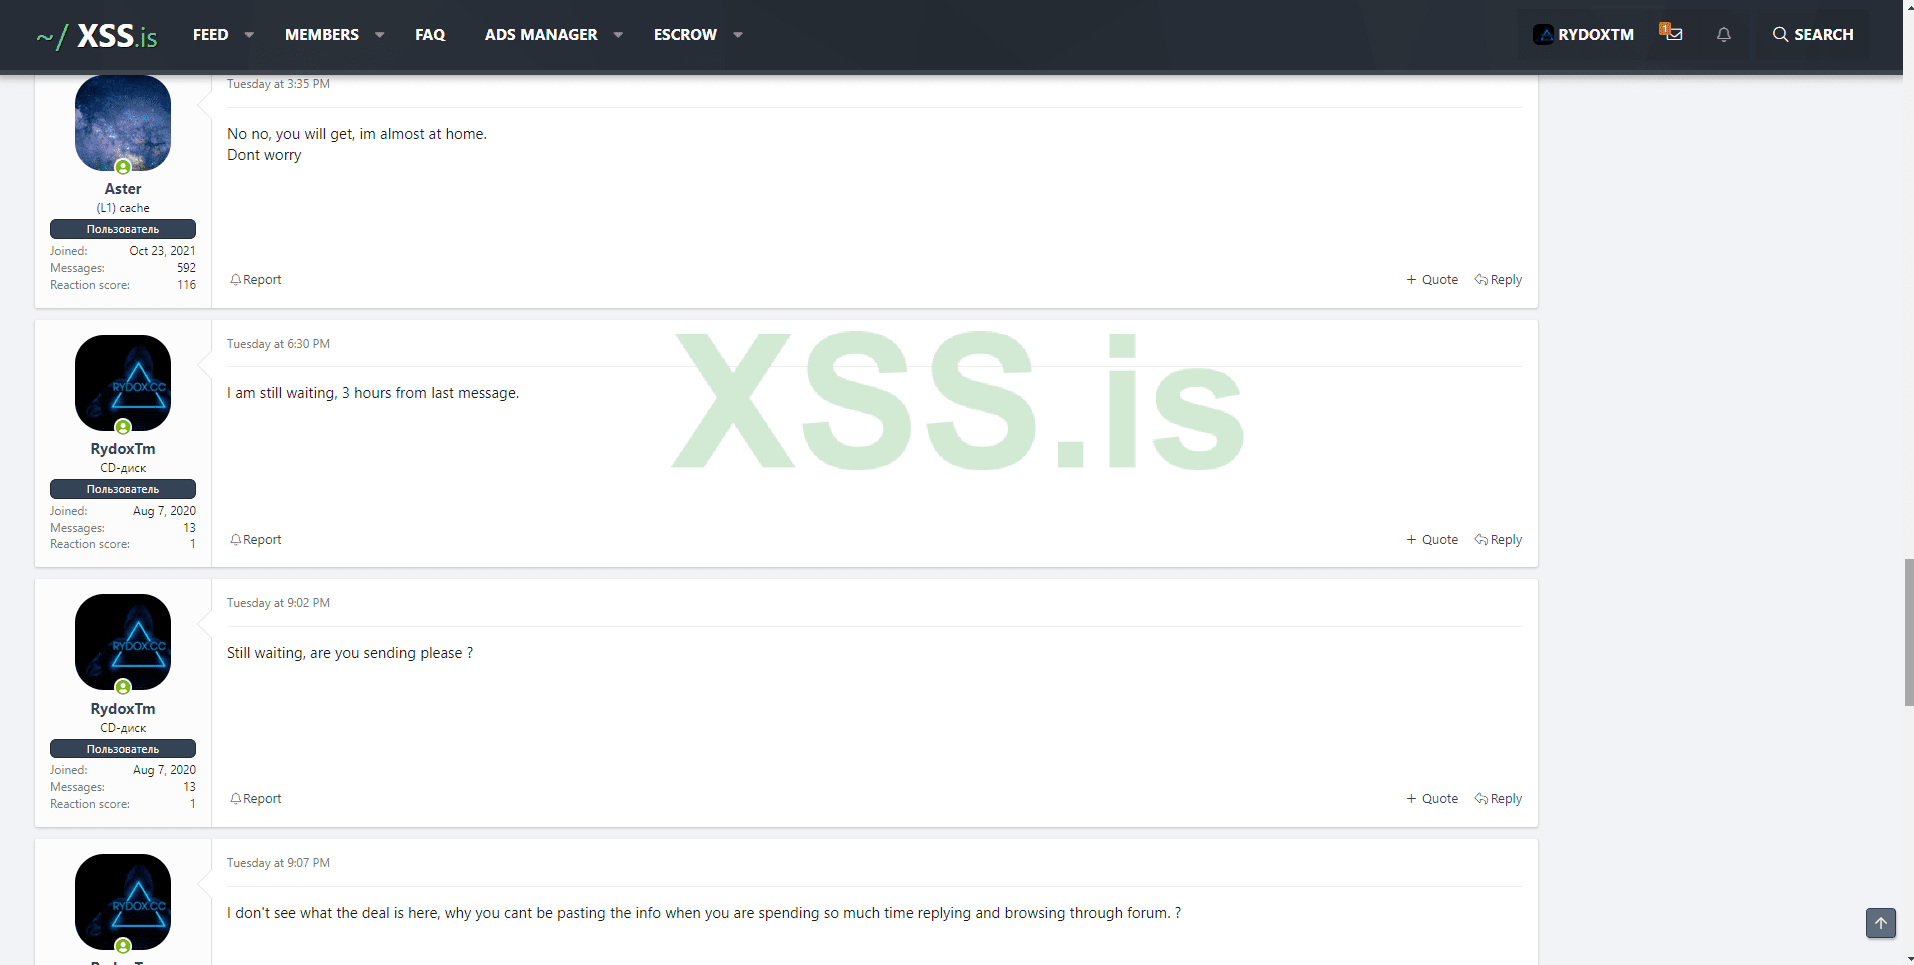
Task: Click Aster's message count '592'
Action: point(186,268)
